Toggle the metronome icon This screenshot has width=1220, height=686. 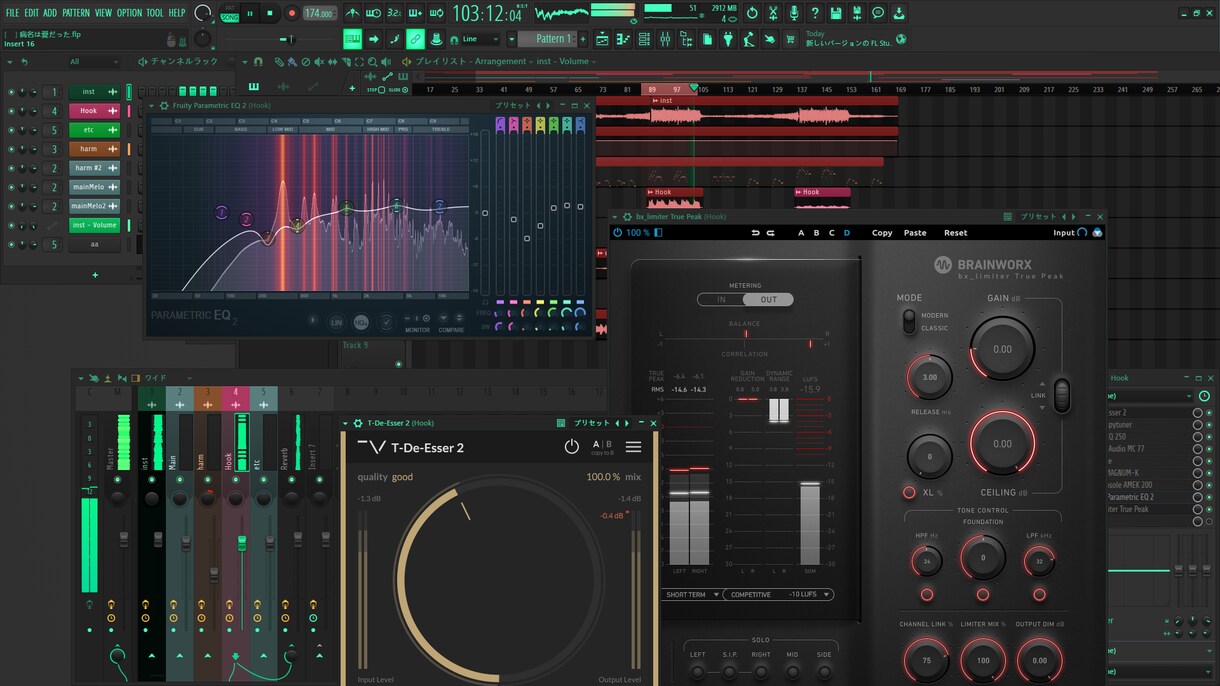(x=352, y=13)
